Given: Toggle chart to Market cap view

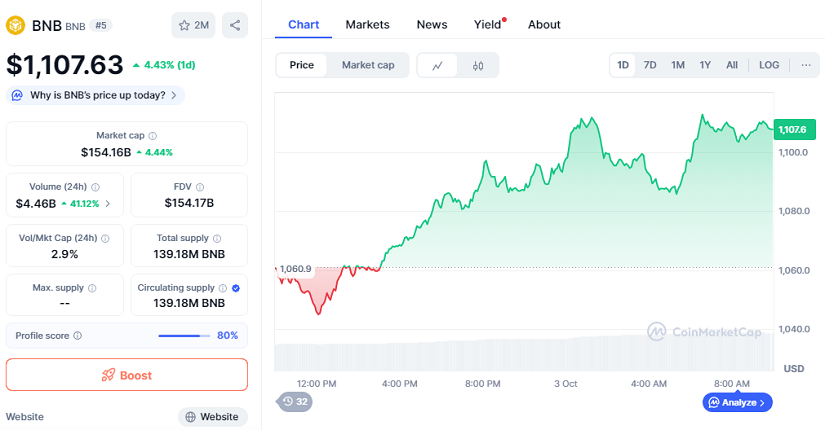Looking at the screenshot, I should (368, 65).
